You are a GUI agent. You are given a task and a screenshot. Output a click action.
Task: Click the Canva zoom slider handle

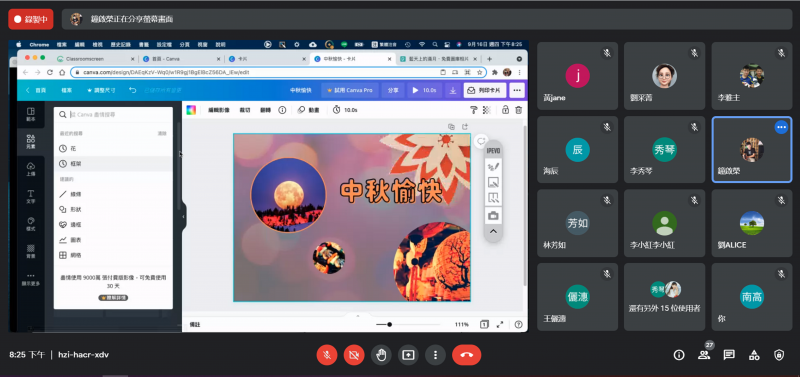click(x=389, y=324)
